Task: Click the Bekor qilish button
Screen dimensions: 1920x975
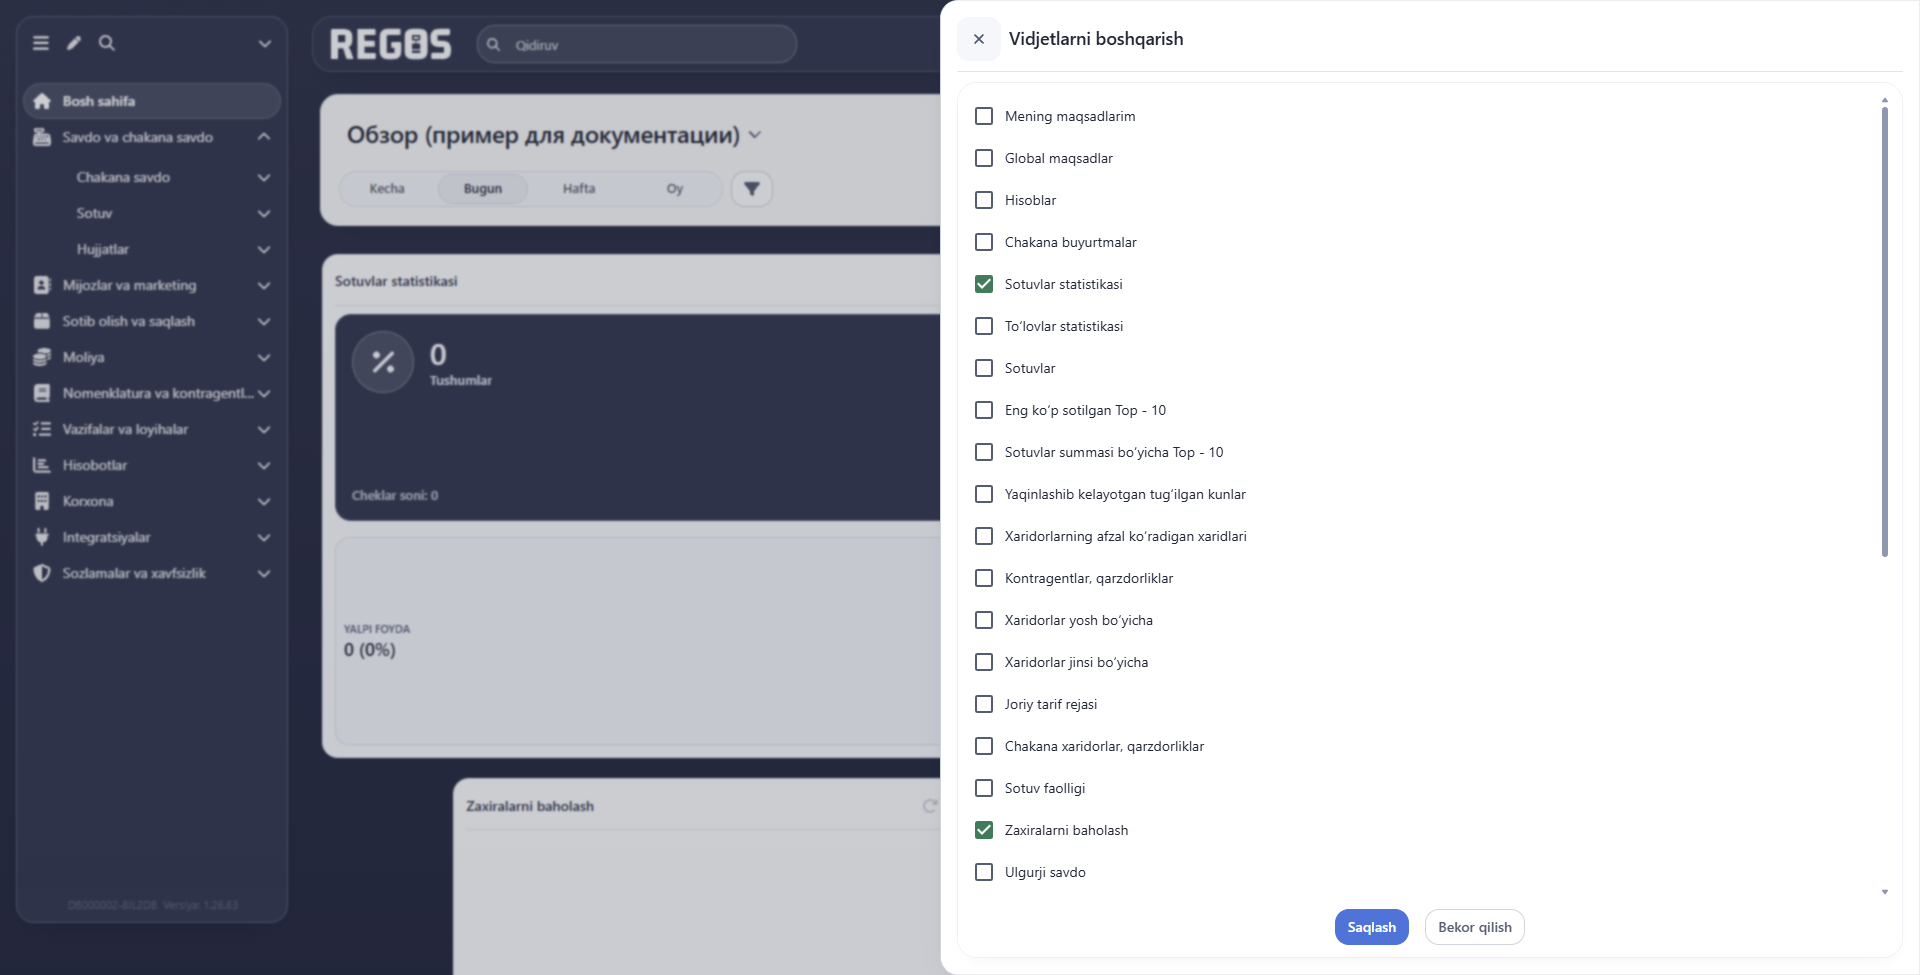Action: 1475,927
